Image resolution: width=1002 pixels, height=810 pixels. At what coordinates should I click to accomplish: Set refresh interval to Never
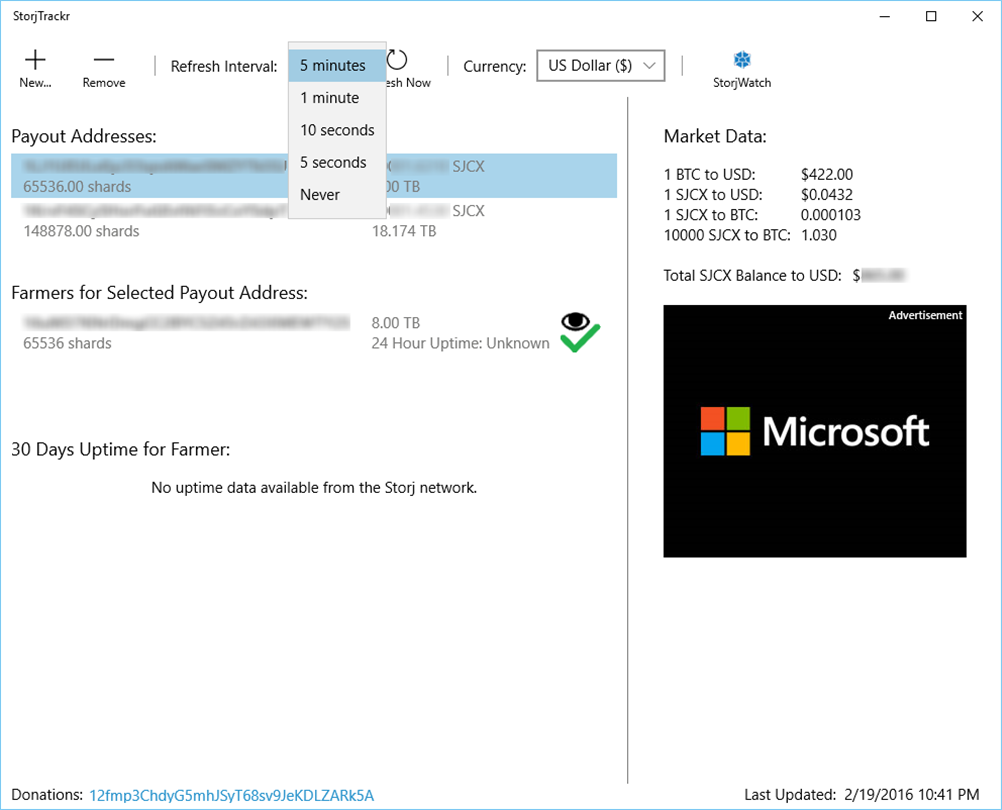click(x=337, y=195)
